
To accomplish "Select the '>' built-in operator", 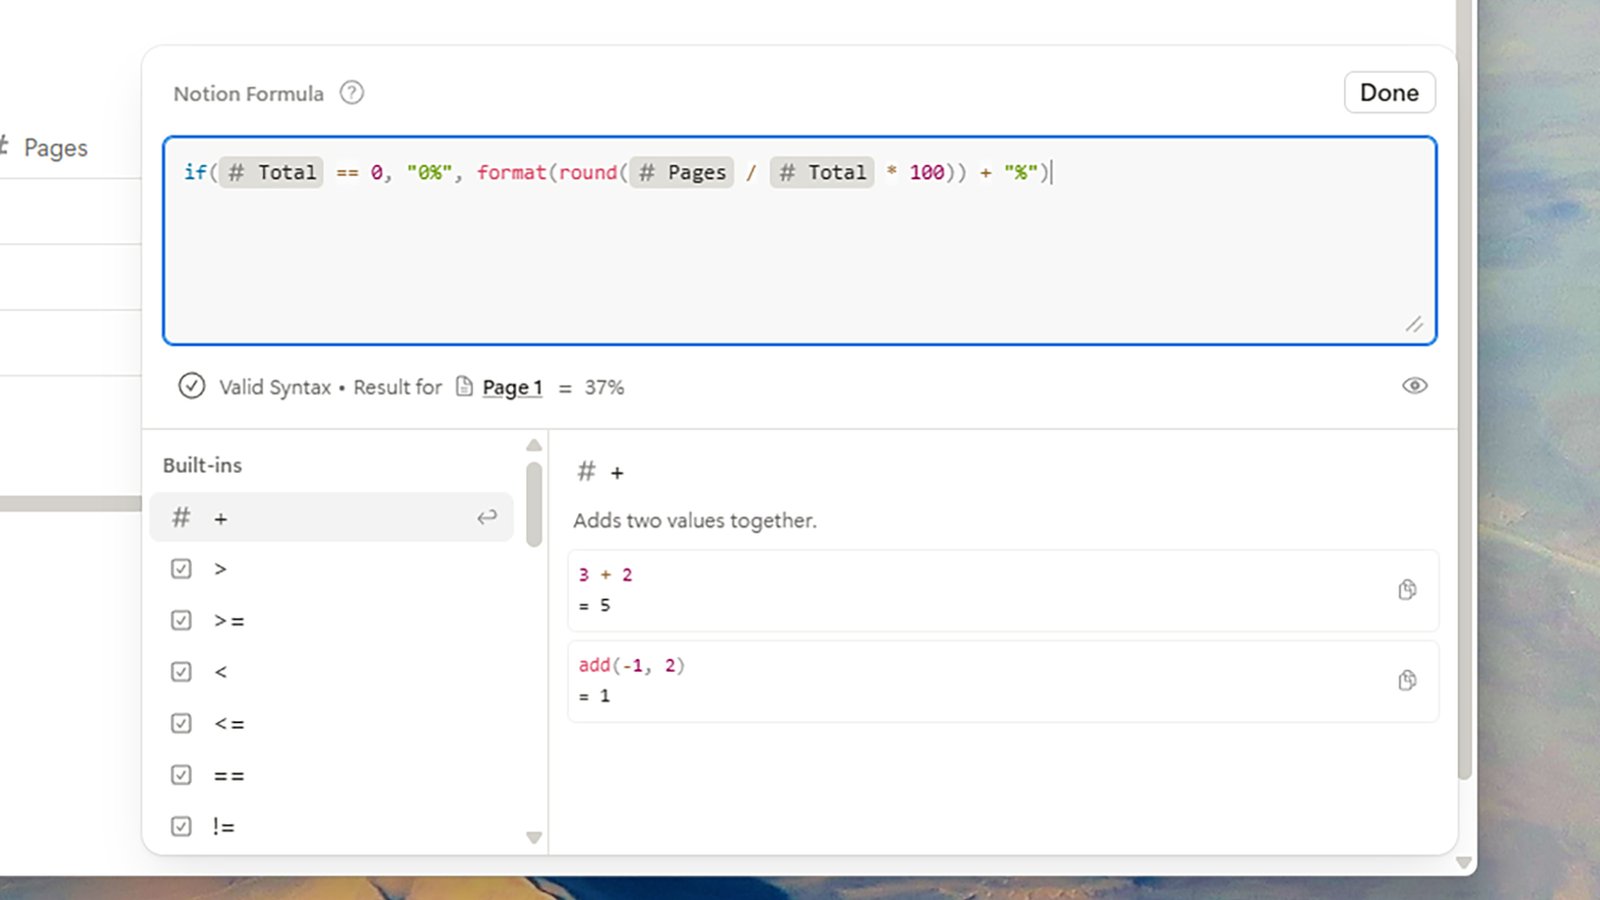I will click(331, 569).
